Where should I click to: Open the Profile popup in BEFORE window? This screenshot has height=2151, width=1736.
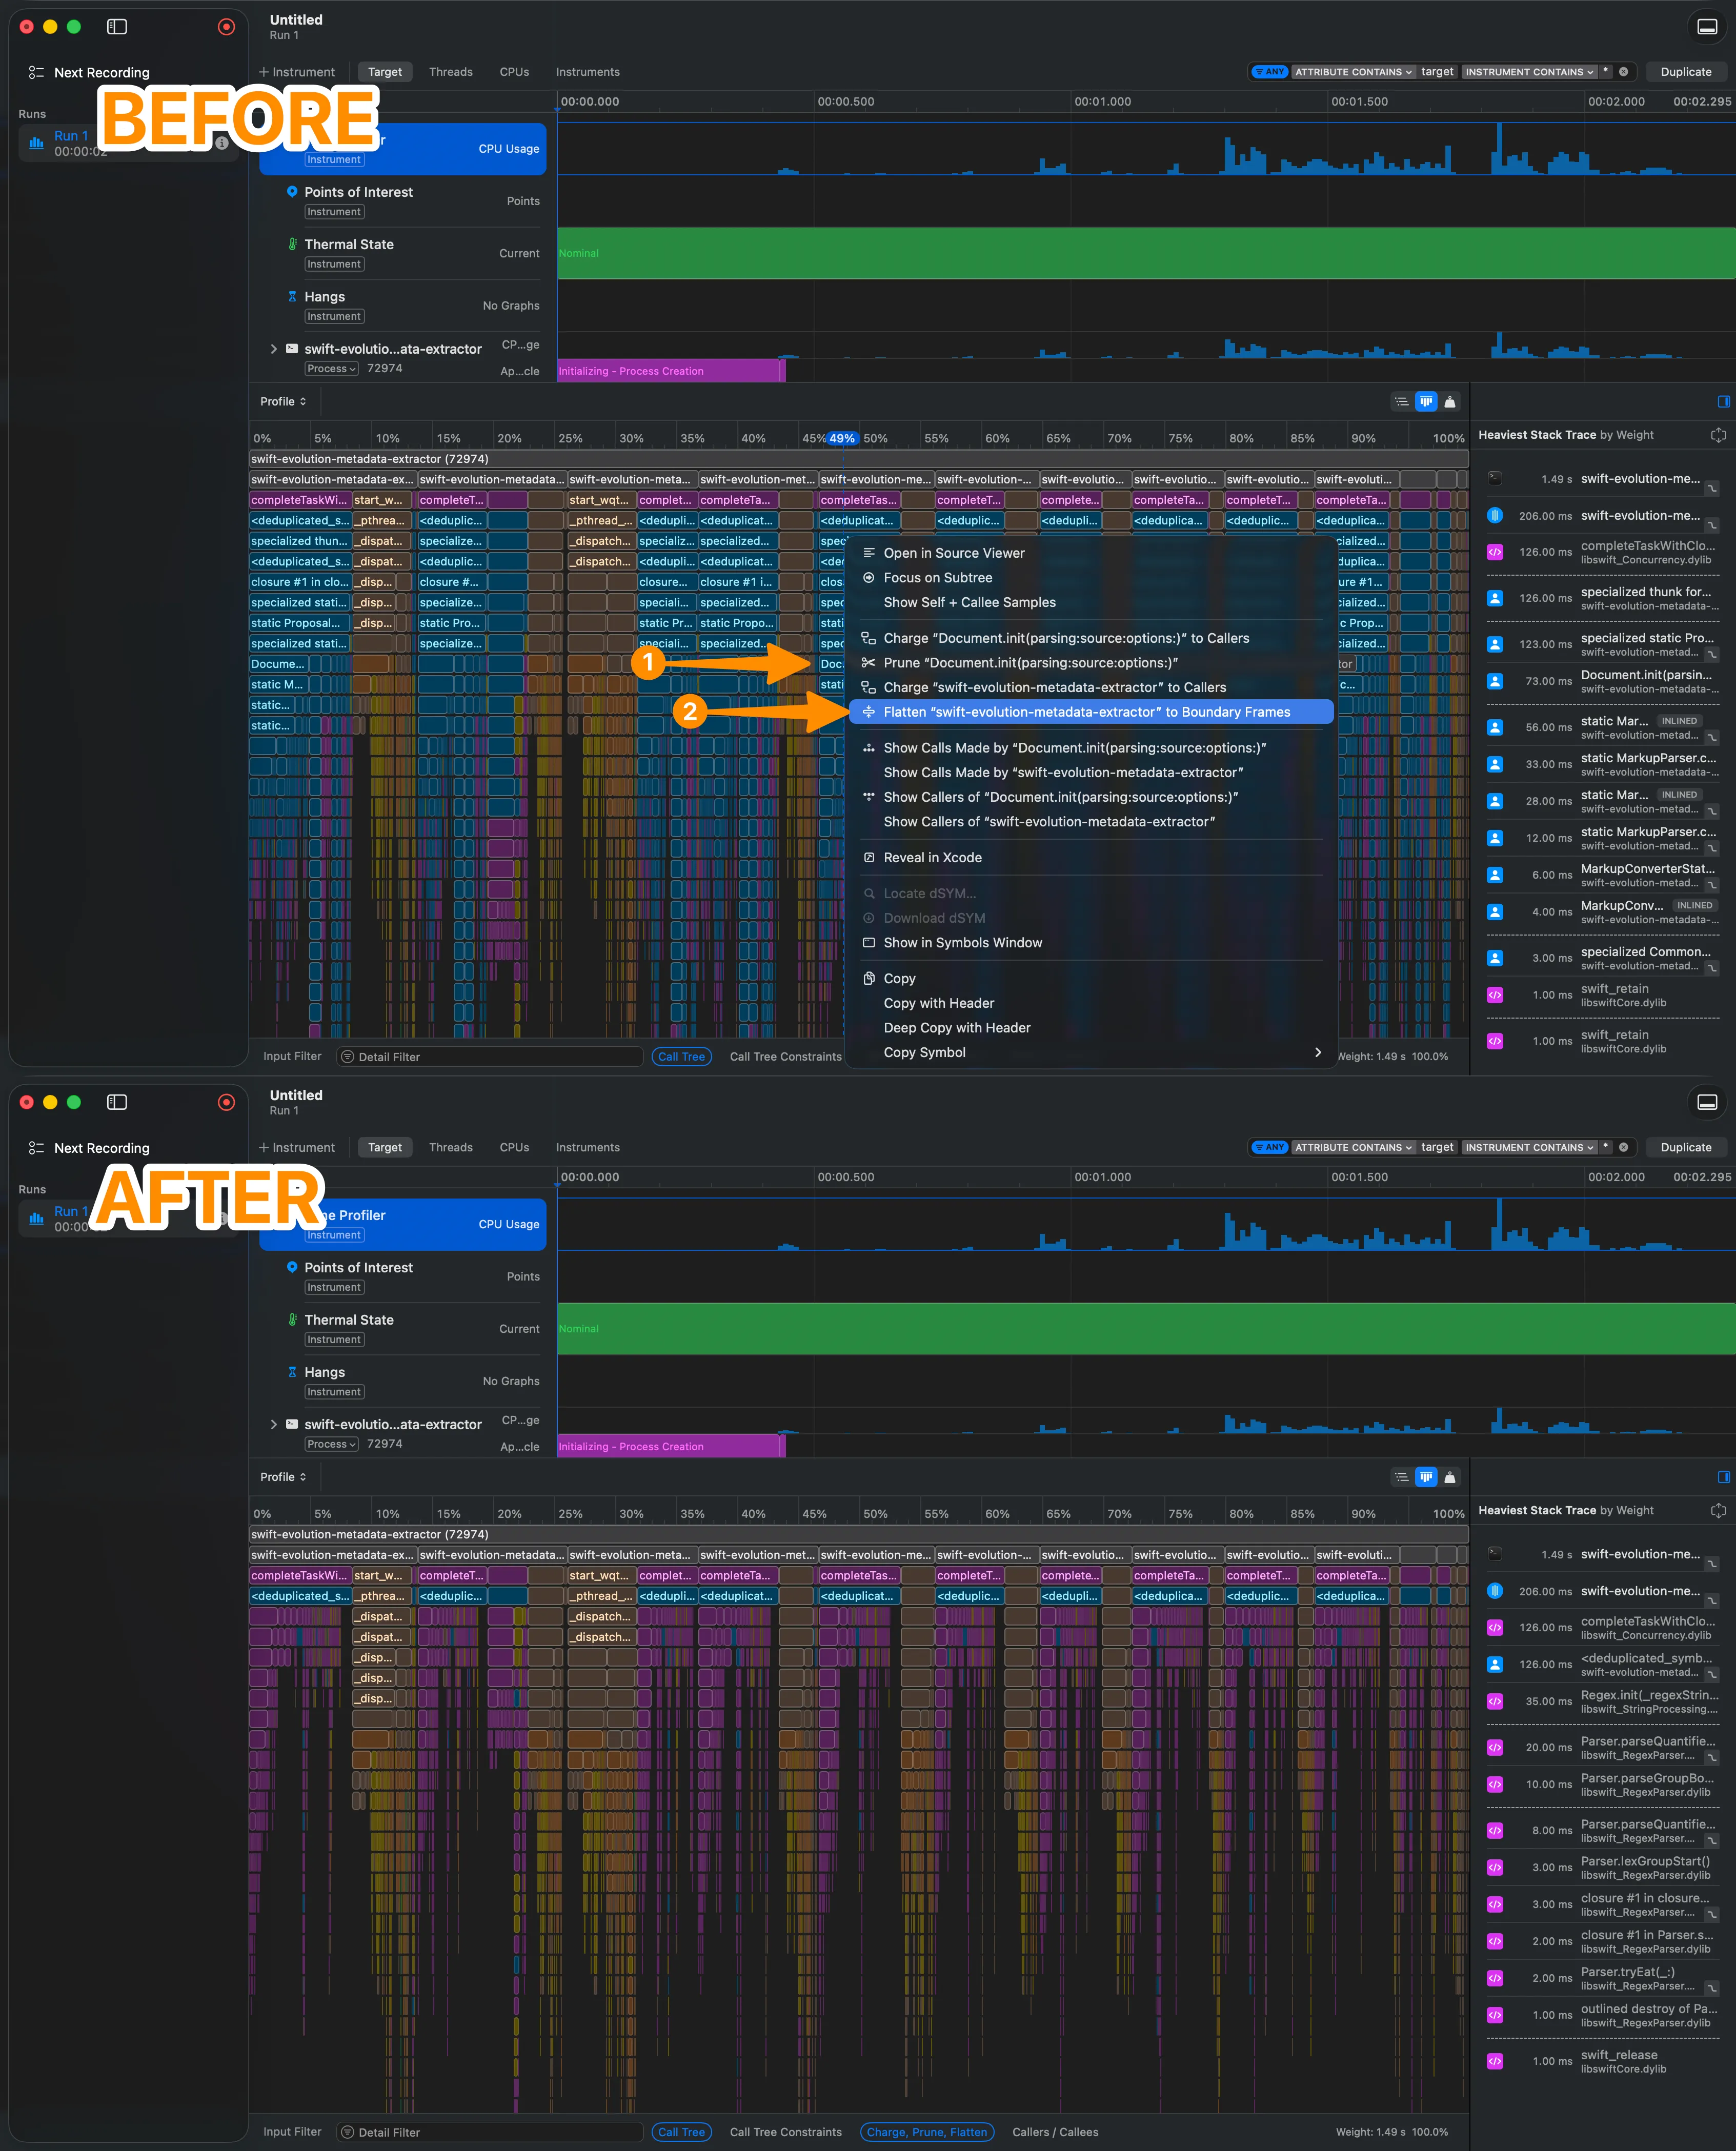(x=283, y=401)
